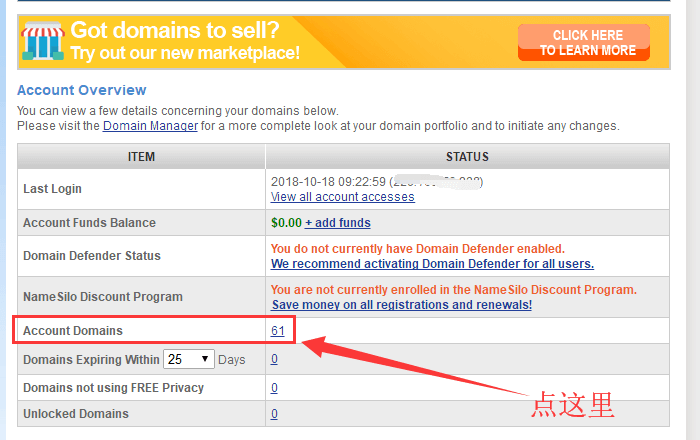Open the Domain Defender activation recommendation link

pyautogui.click(x=432, y=264)
